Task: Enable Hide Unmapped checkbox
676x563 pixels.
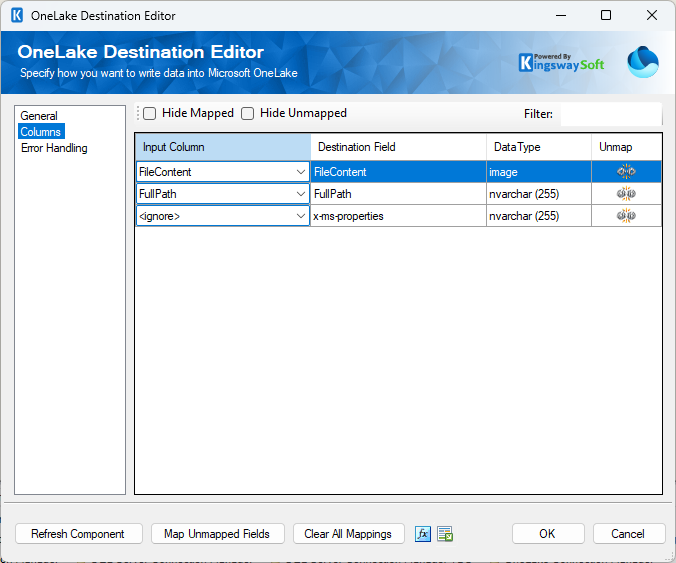Action: click(247, 113)
